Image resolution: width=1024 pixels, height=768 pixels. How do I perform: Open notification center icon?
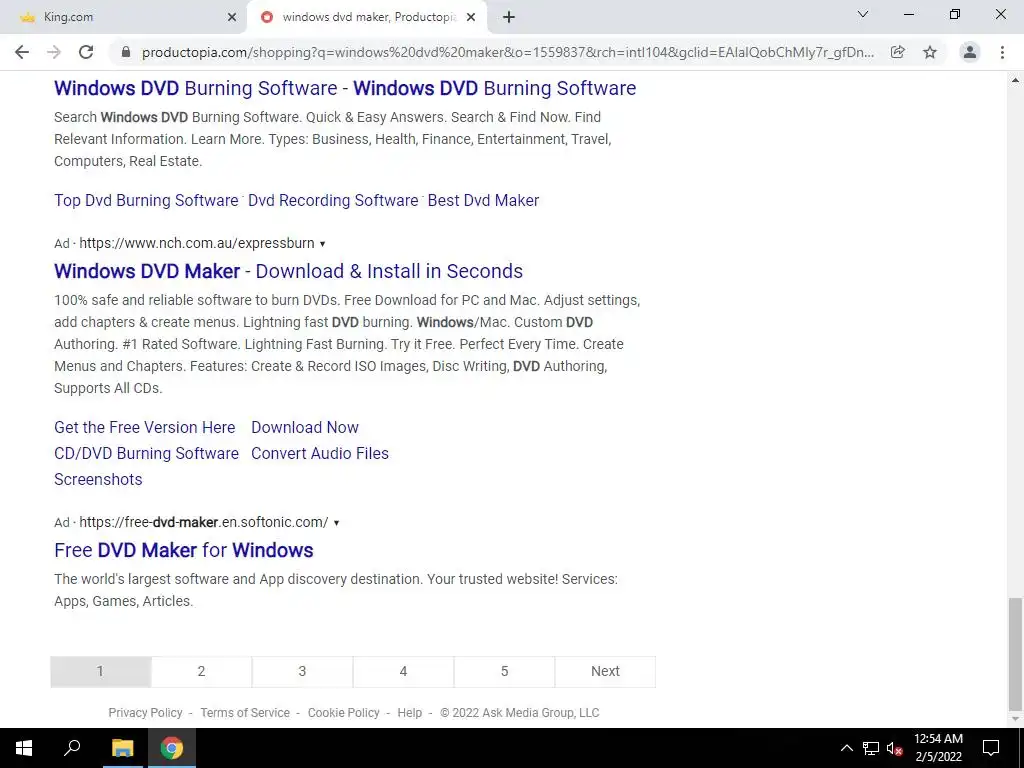tap(991, 748)
